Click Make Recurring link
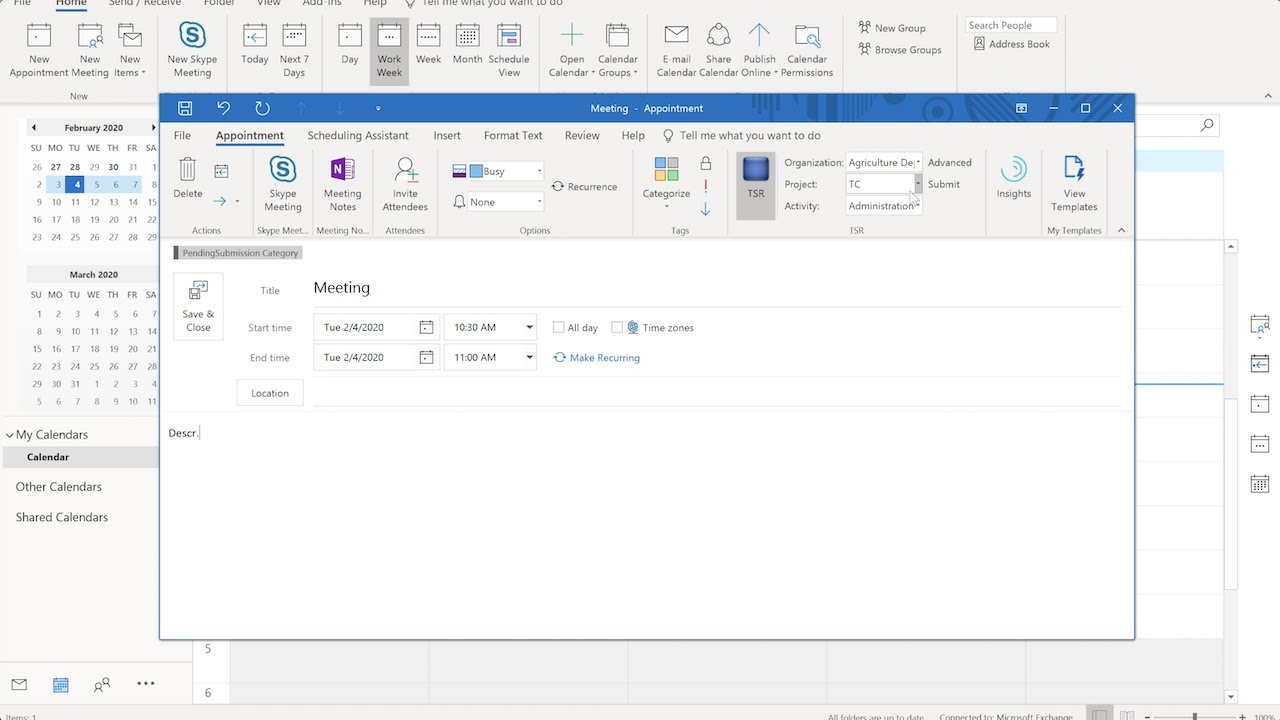The width and height of the screenshot is (1280, 720). tap(597, 358)
